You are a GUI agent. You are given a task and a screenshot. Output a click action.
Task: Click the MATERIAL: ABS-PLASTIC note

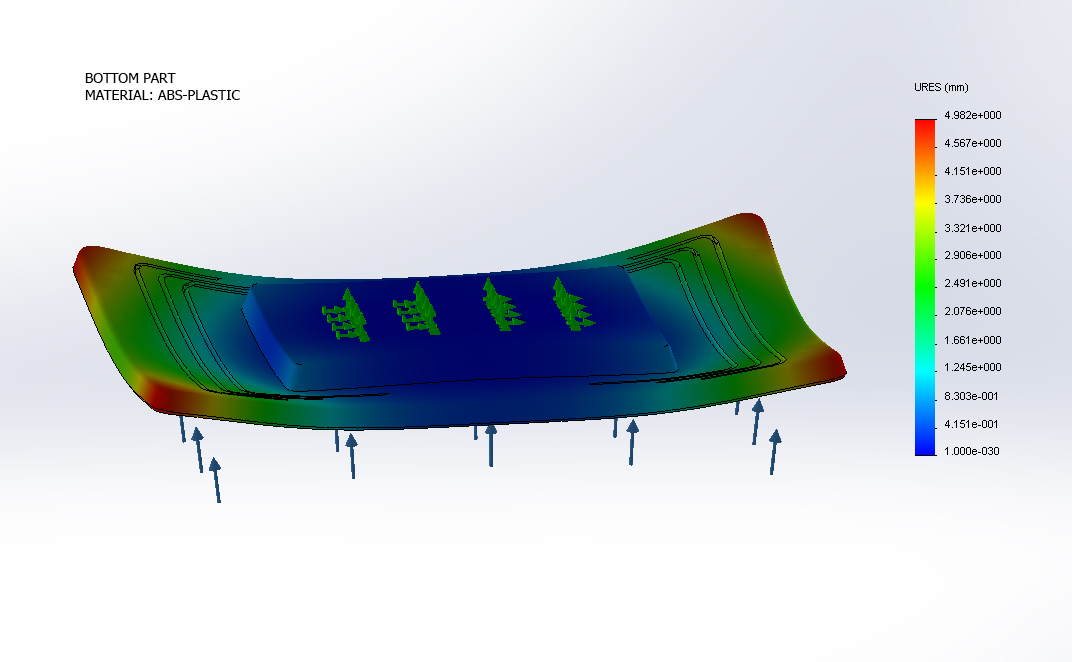(162, 95)
